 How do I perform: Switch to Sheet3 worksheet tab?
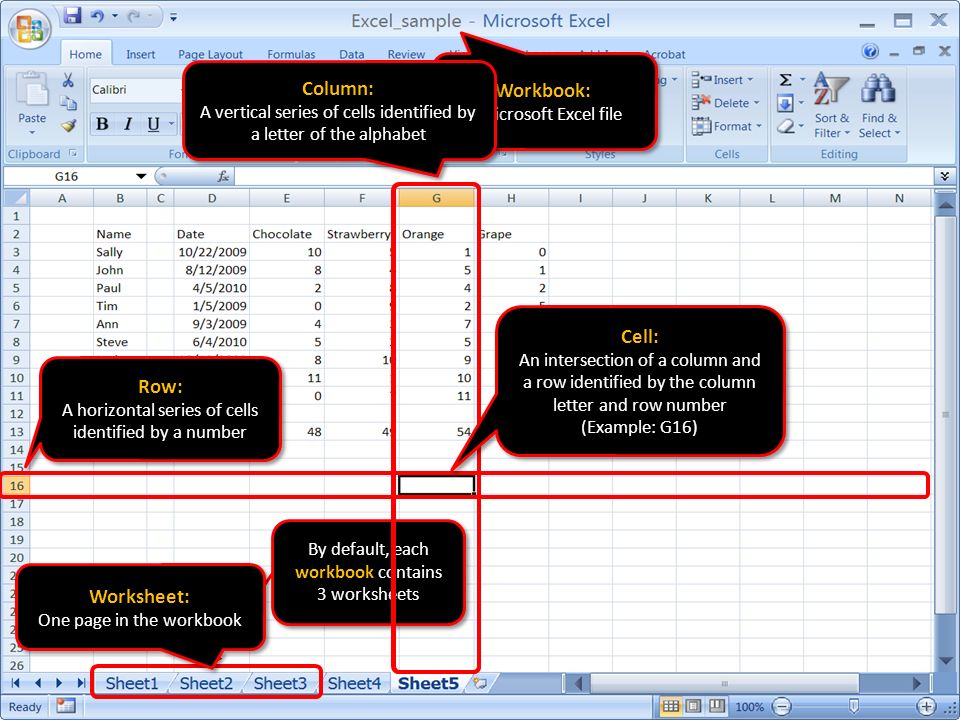280,683
